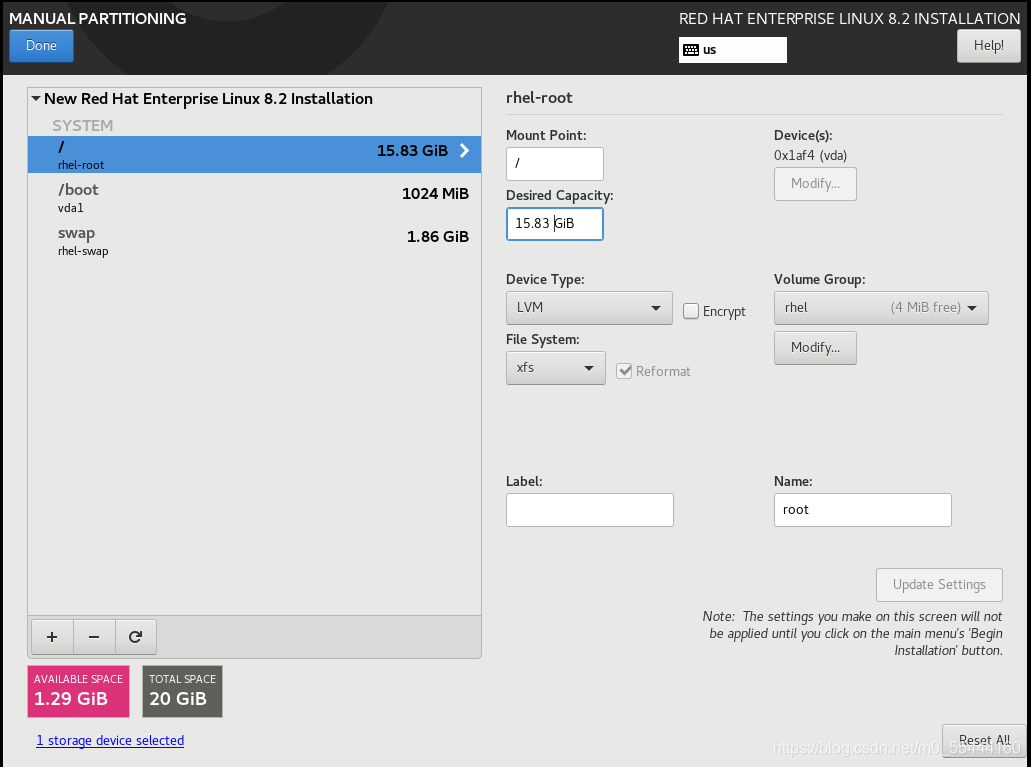
Task: Click the Label input field
Action: tap(590, 510)
